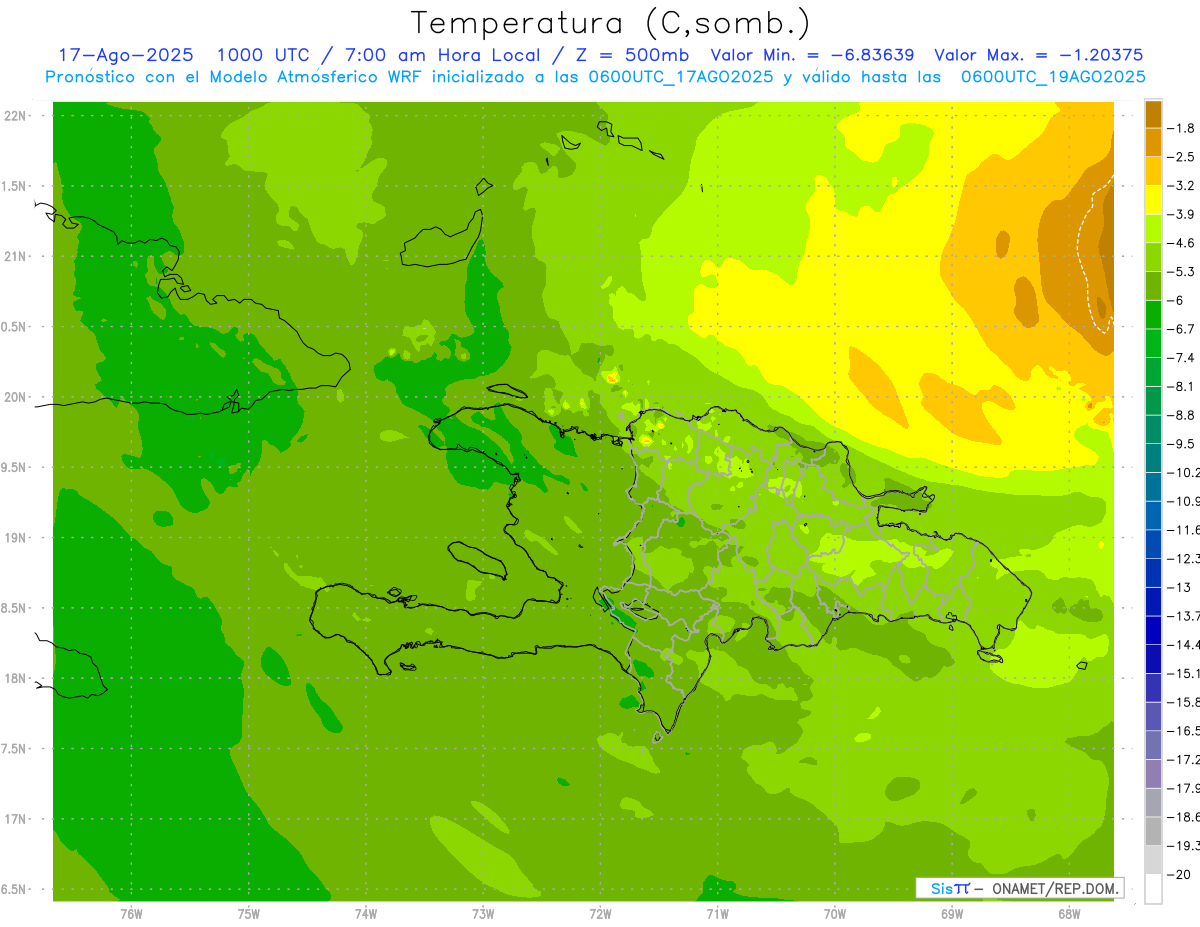This screenshot has height=927, width=1200.
Task: Click the "73W" longitude label
Action: pyautogui.click(x=483, y=913)
